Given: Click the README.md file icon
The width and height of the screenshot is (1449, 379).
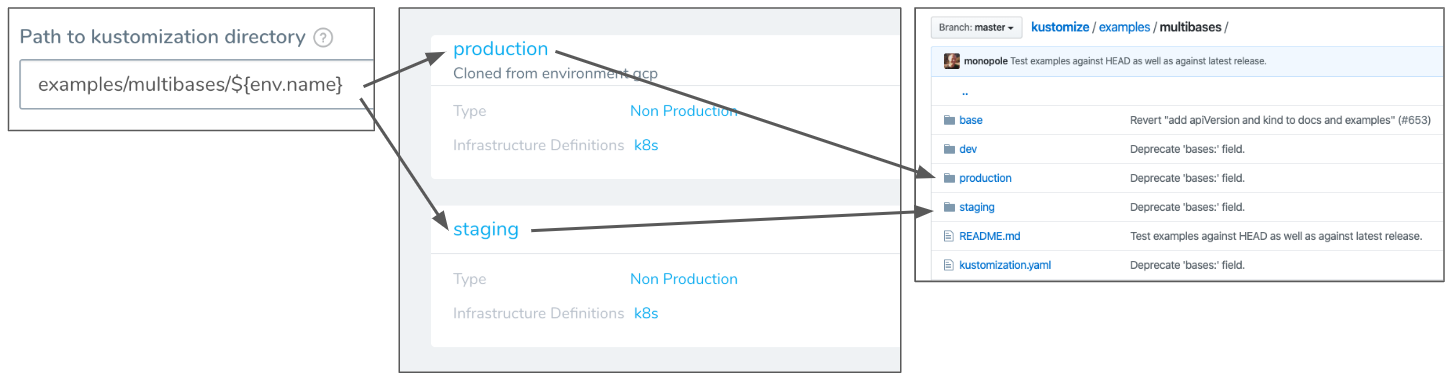Looking at the screenshot, I should pyautogui.click(x=949, y=236).
